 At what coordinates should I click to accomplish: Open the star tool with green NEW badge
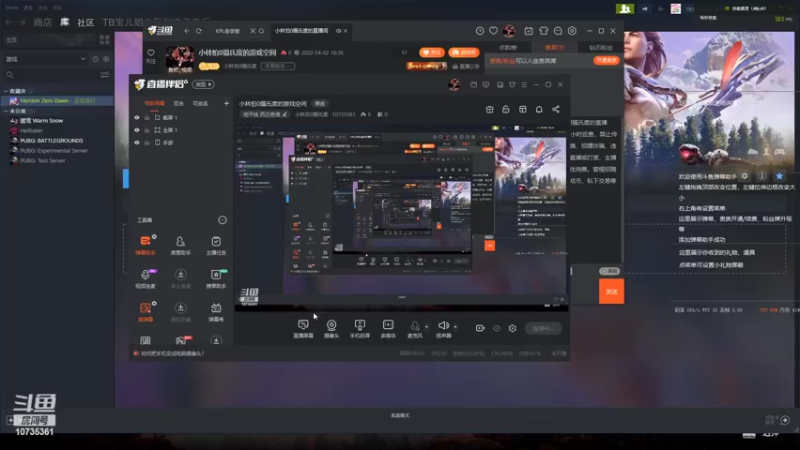pyautogui.click(x=216, y=279)
